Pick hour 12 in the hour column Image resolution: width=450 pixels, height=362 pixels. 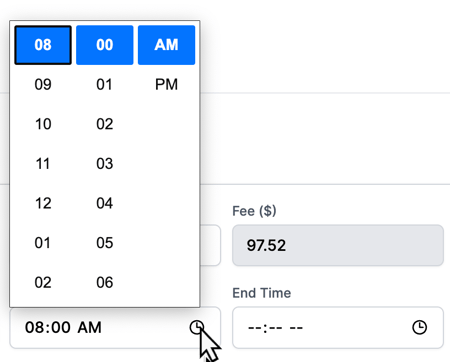[43, 203]
